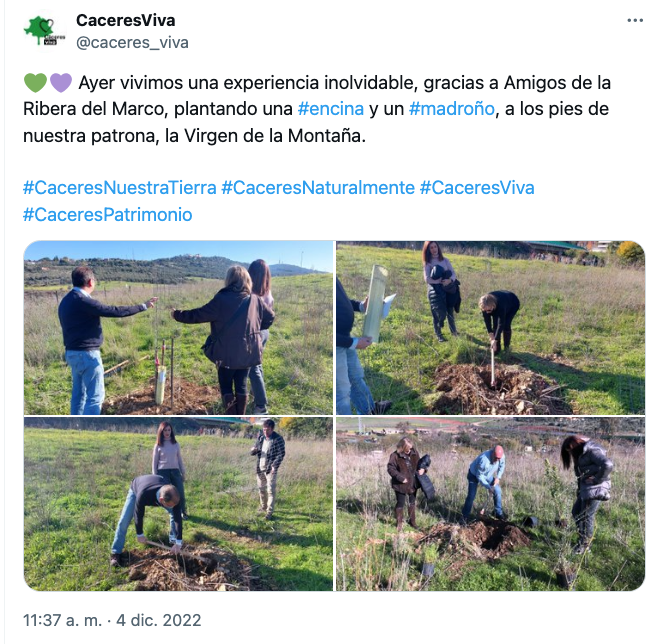Click the CaceresViva display name
This screenshot has width=663, height=644.
click(126, 20)
